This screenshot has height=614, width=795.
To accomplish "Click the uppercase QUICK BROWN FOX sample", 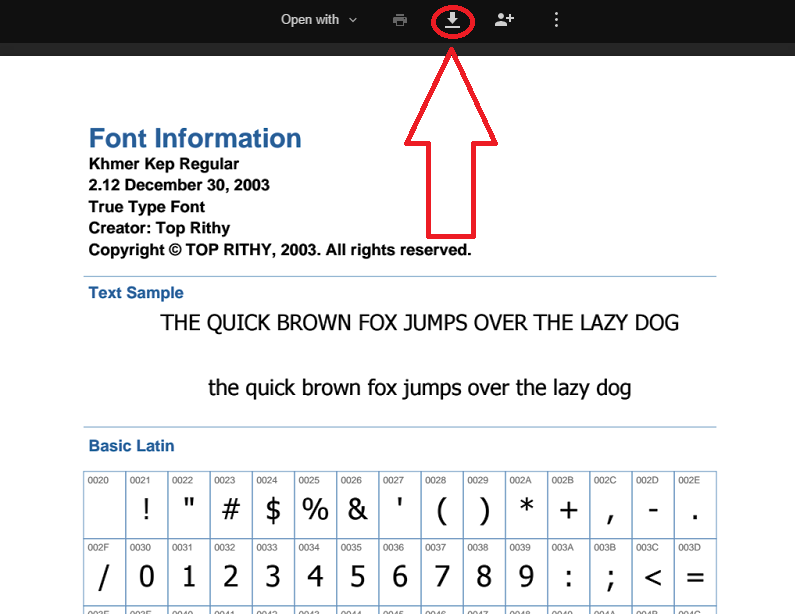I will (x=420, y=323).
